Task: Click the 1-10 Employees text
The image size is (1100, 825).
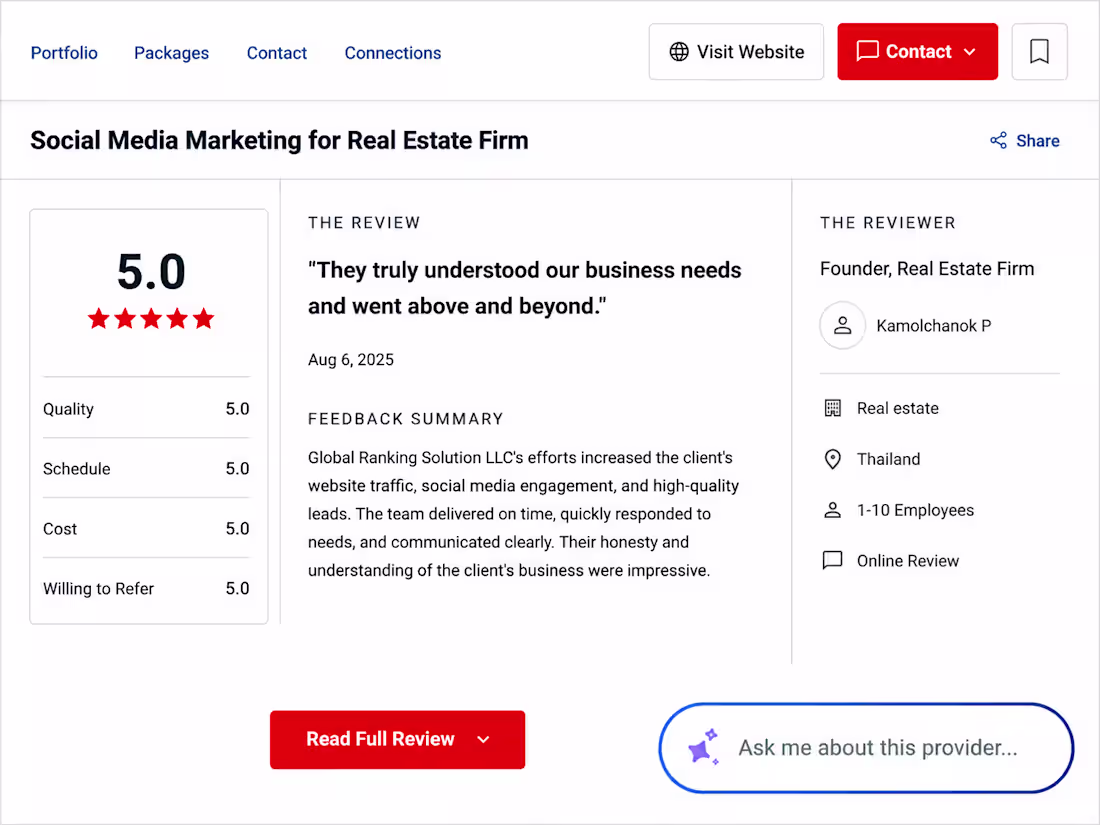Action: click(915, 510)
